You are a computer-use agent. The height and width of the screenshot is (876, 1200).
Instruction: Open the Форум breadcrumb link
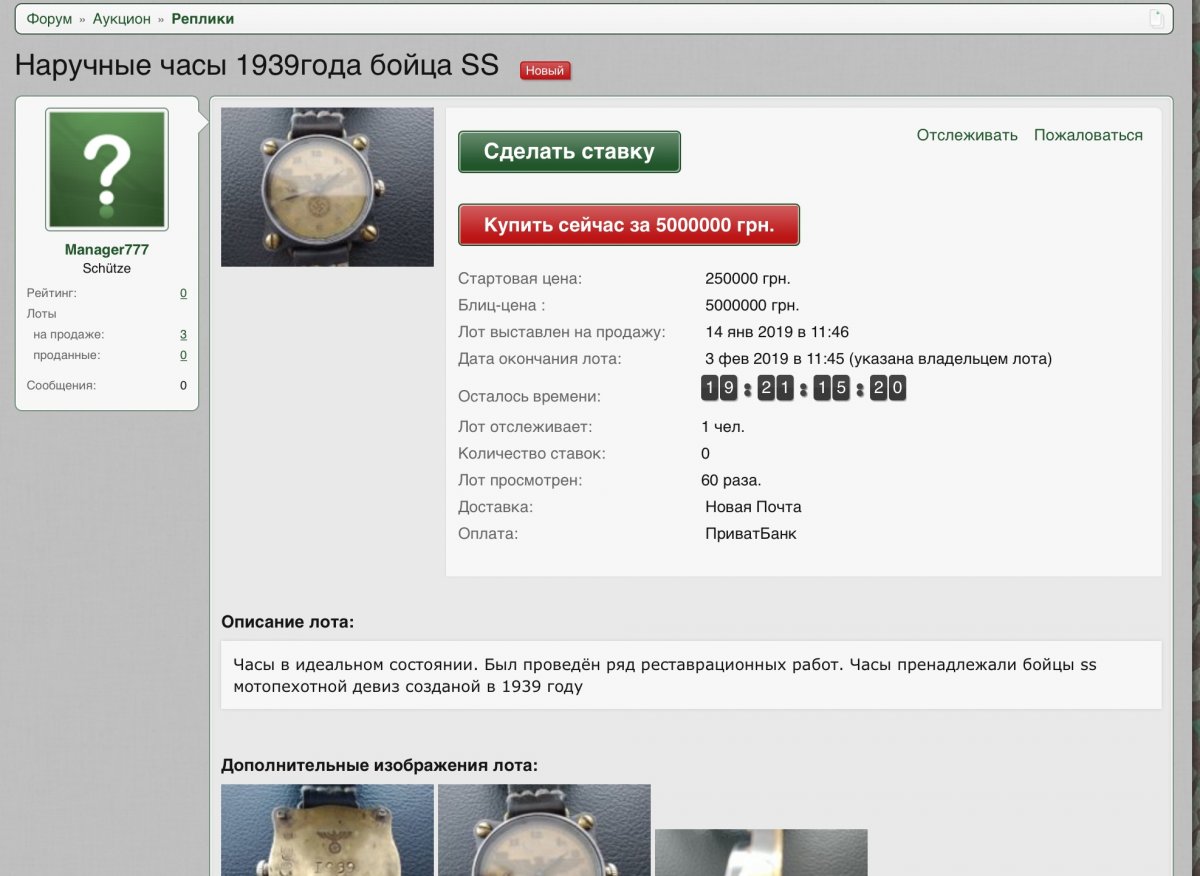tap(50, 19)
